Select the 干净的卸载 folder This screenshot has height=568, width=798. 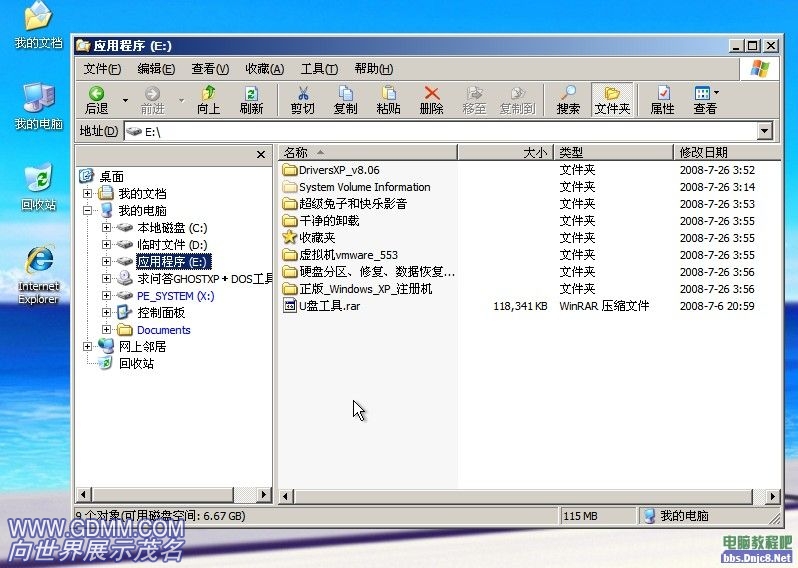(x=329, y=221)
